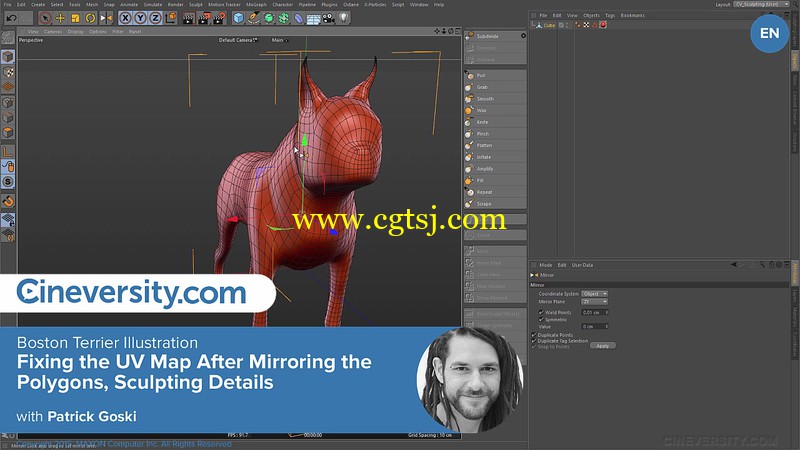Open the Sculpt menu
Viewport: 800px width, 450px height.
[x=196, y=5]
